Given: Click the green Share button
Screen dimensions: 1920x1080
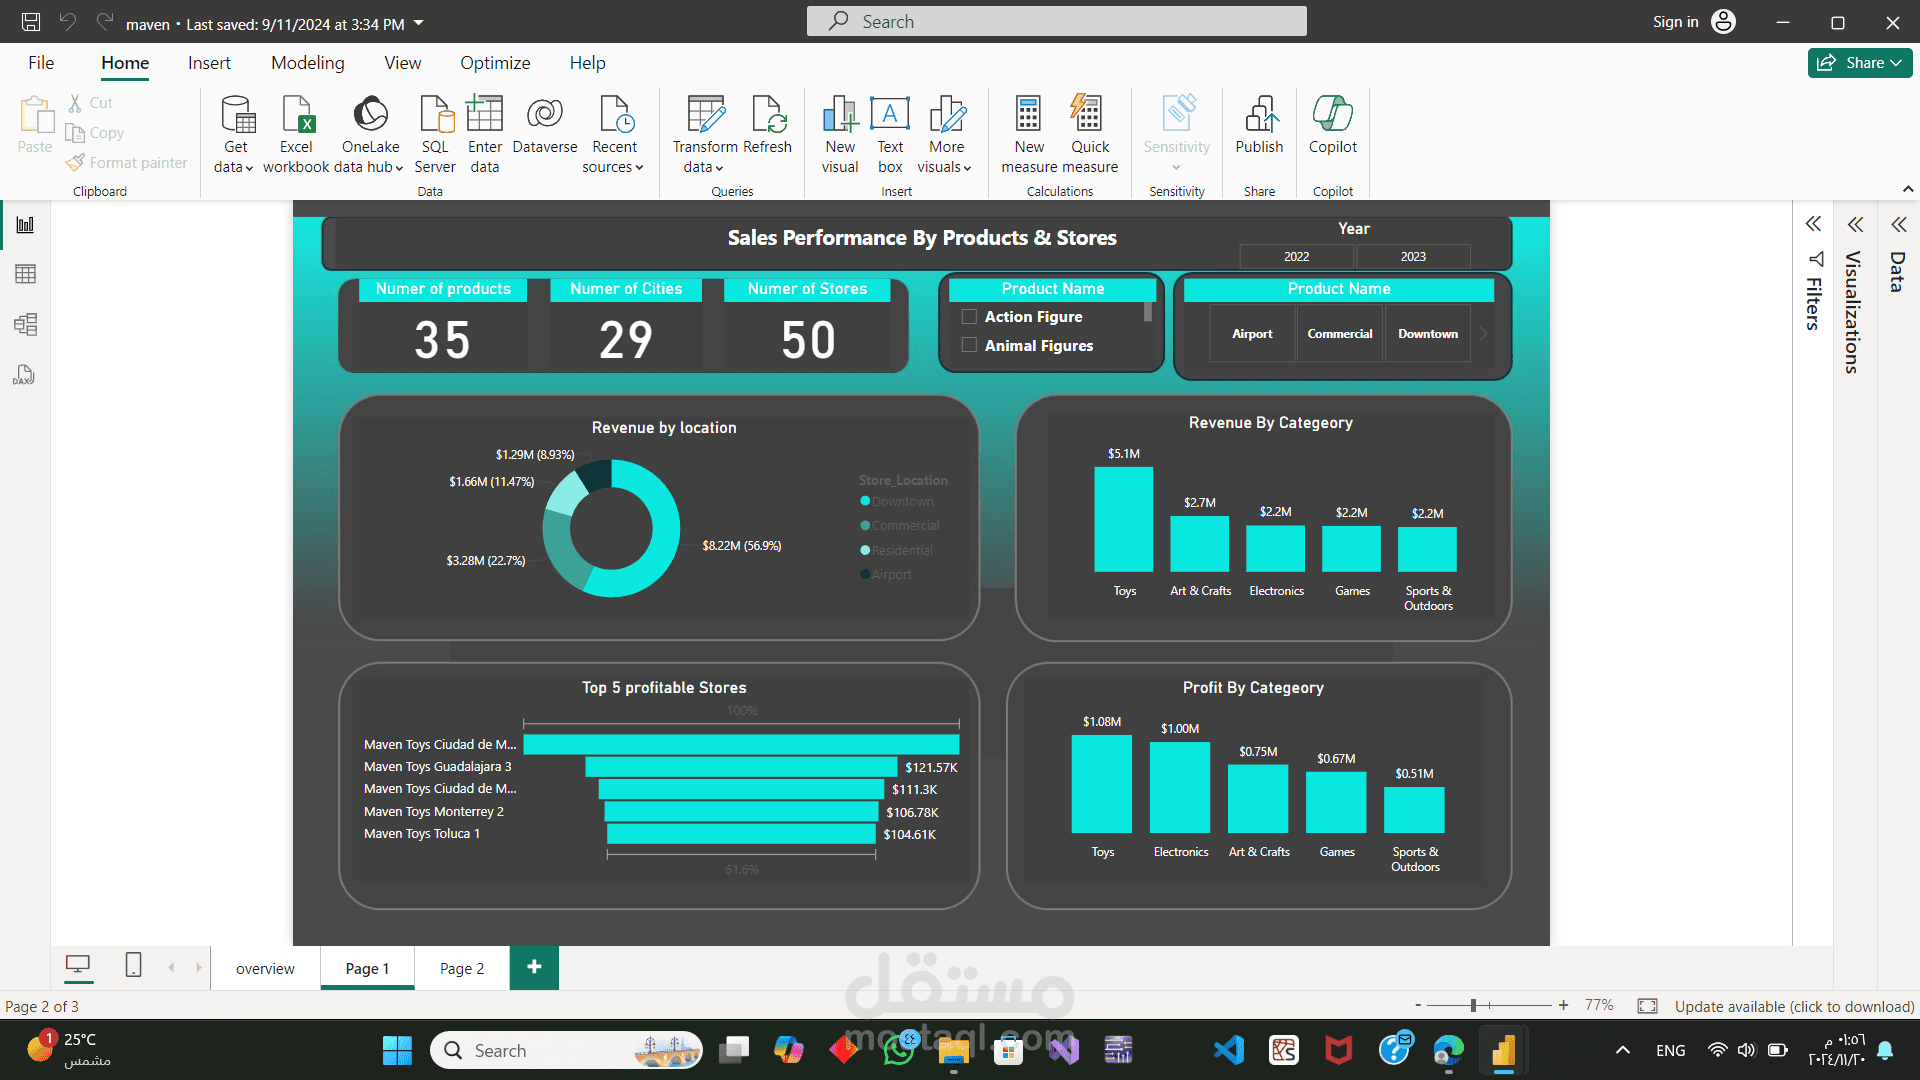Looking at the screenshot, I should [x=1859, y=63].
